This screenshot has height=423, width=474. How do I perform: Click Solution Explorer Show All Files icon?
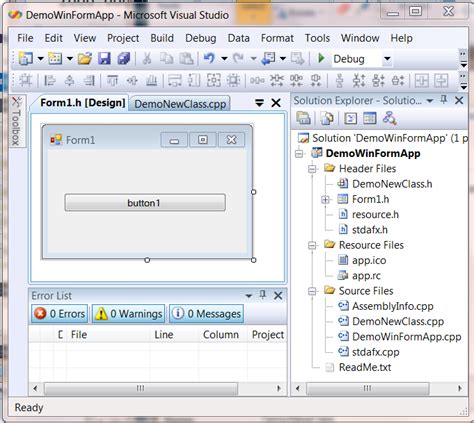coord(327,118)
